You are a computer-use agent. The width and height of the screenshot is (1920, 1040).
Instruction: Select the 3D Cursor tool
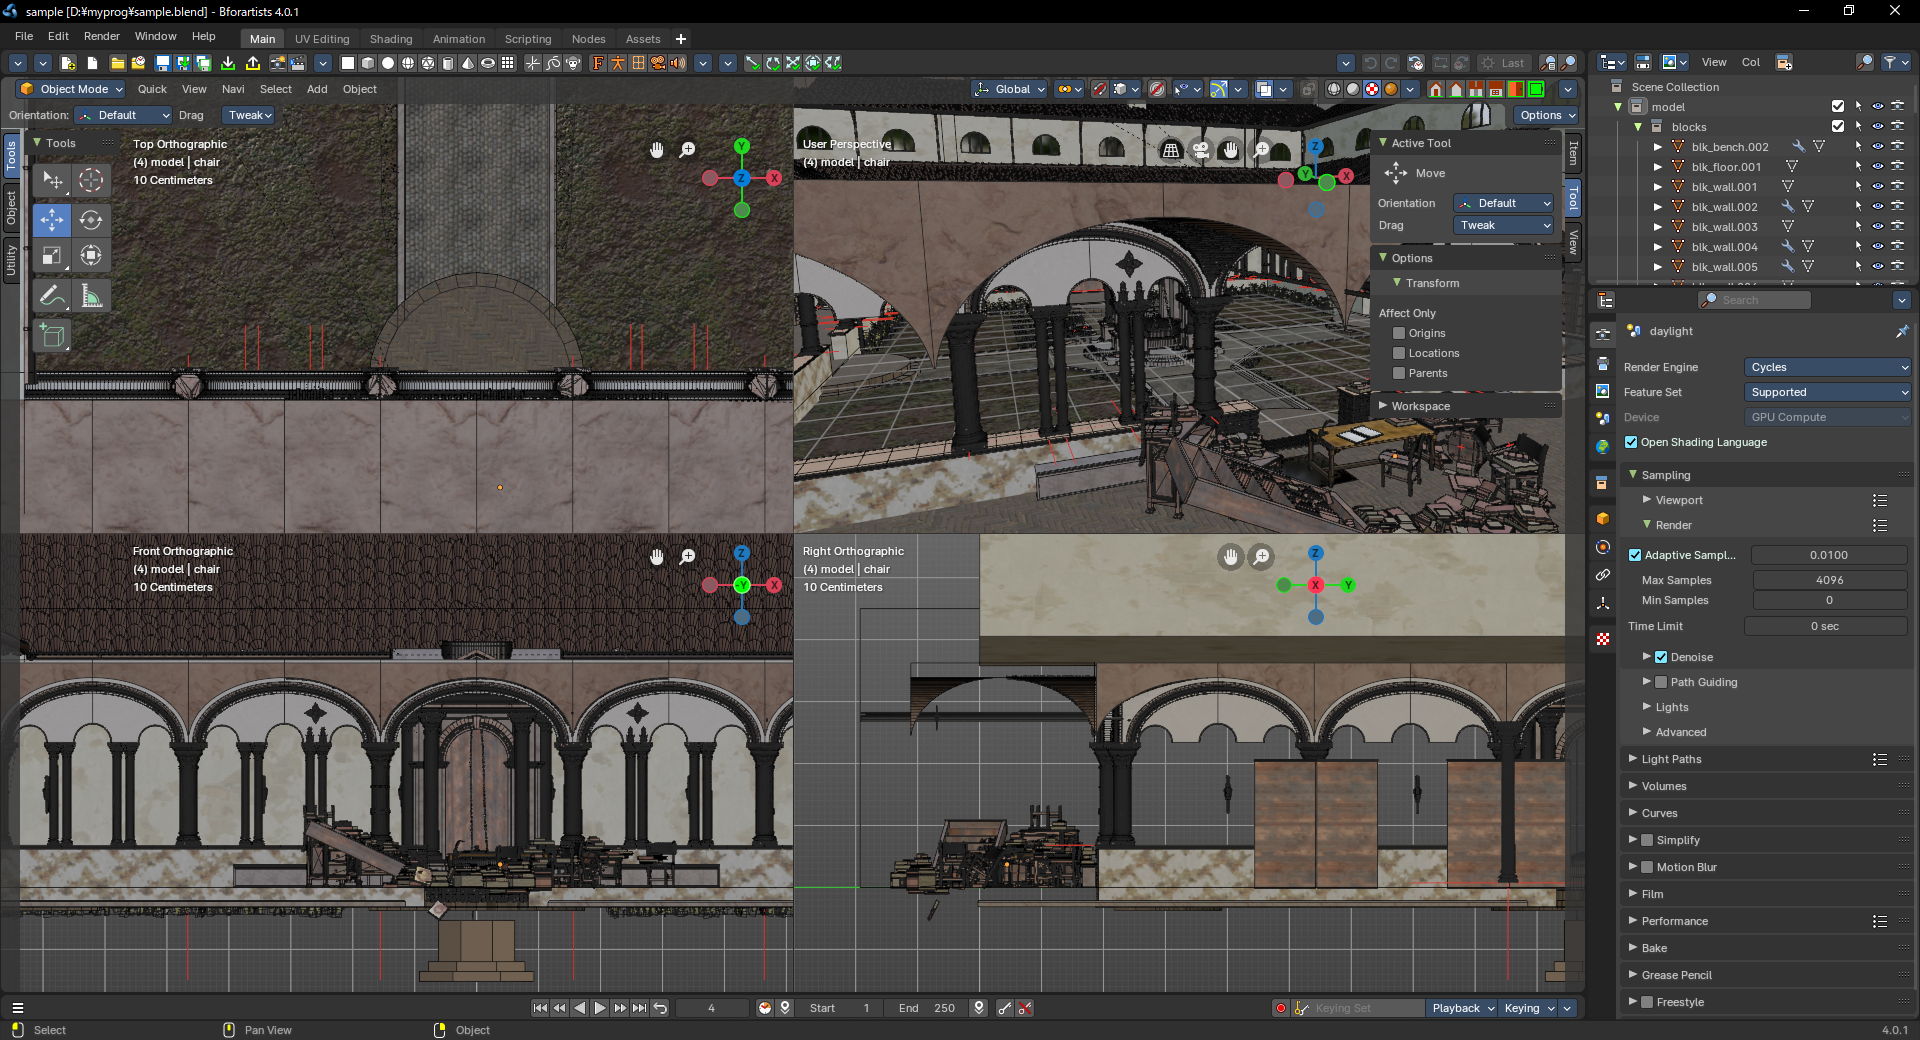(x=91, y=181)
